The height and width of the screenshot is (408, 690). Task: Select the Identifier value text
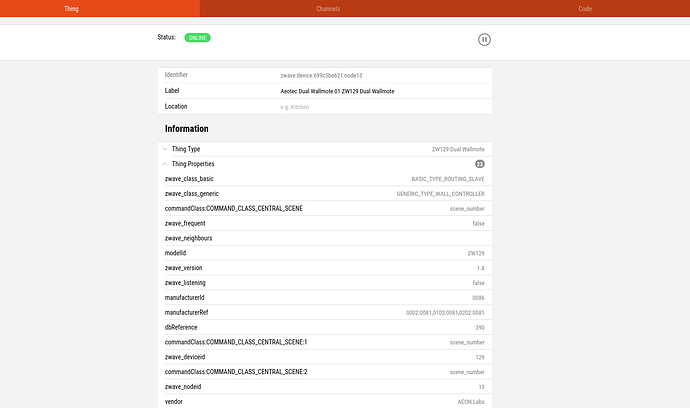321,75
